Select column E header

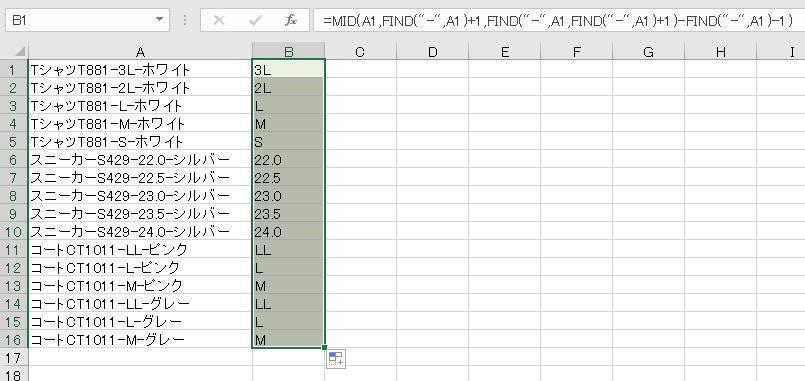click(x=504, y=51)
